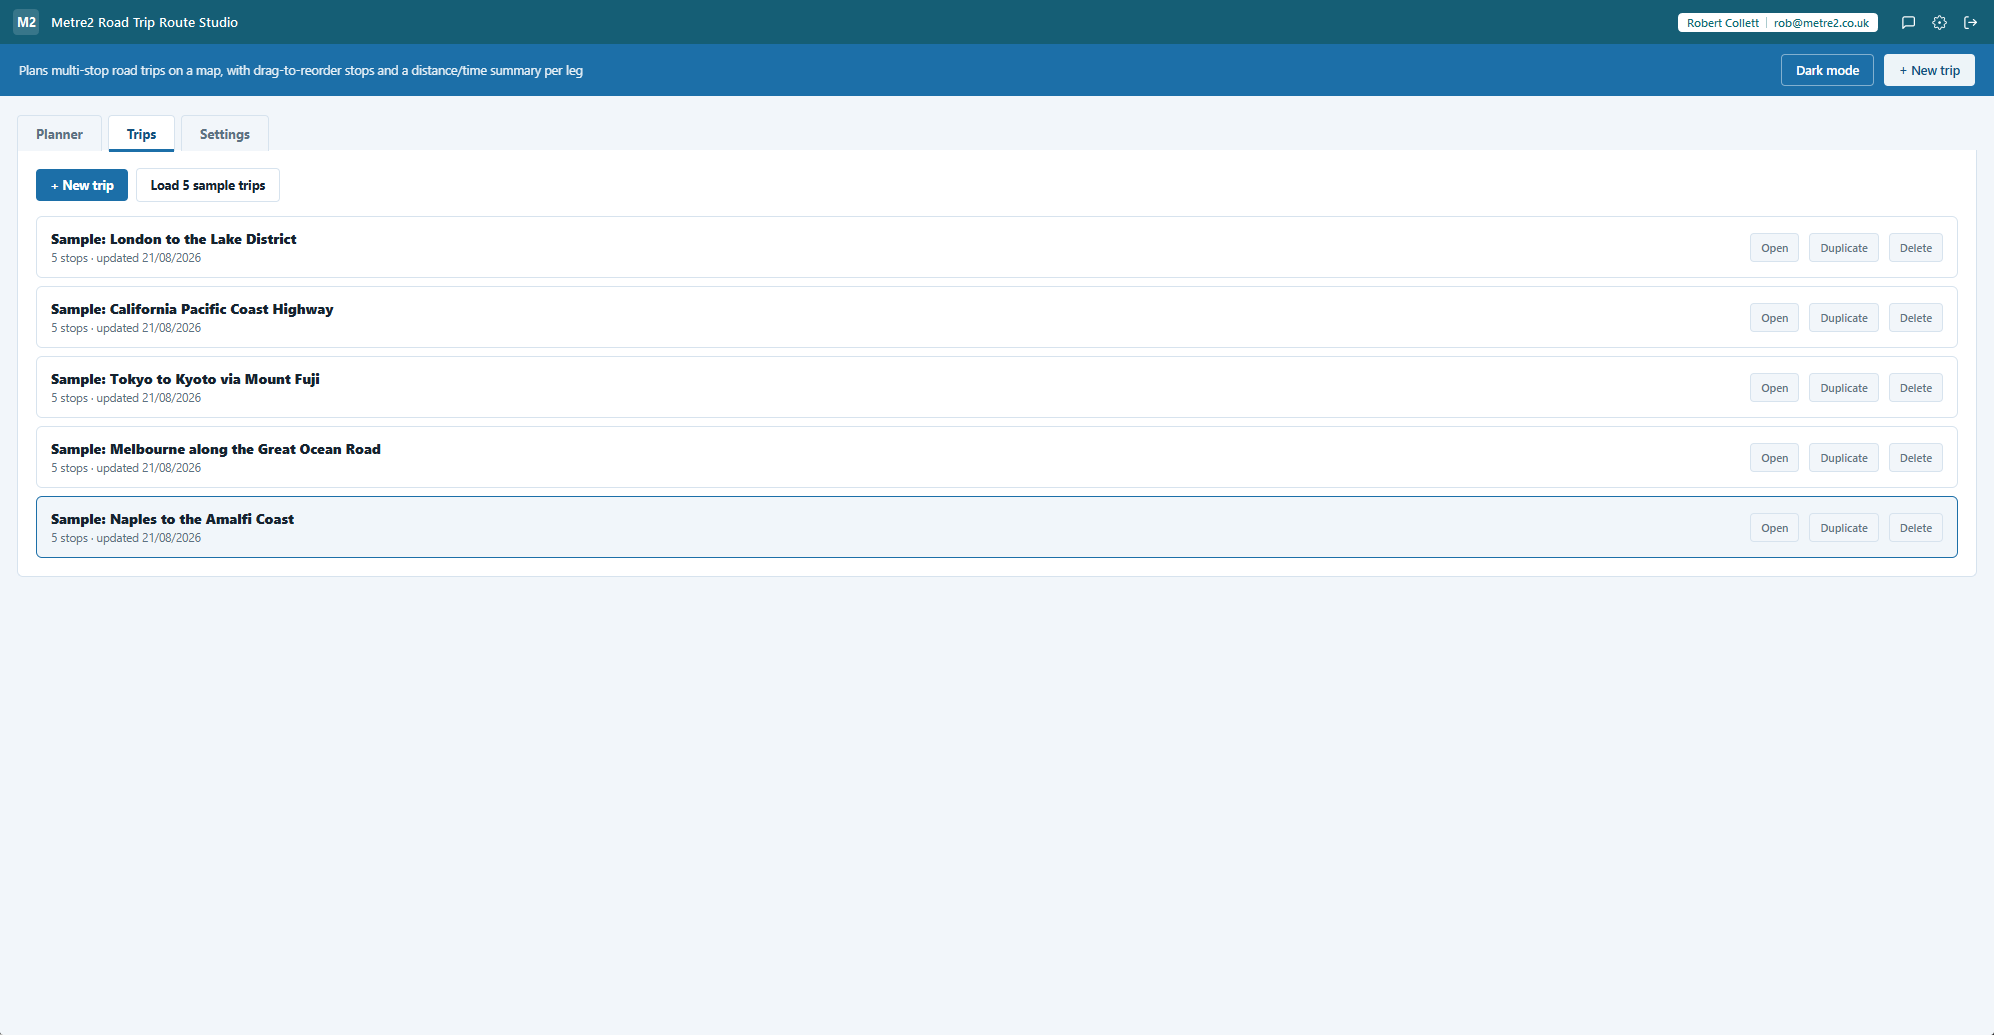Viewport: 1994px width, 1035px height.
Task: Open the Melbourne Great Ocean Road trip
Action: (x=1774, y=458)
